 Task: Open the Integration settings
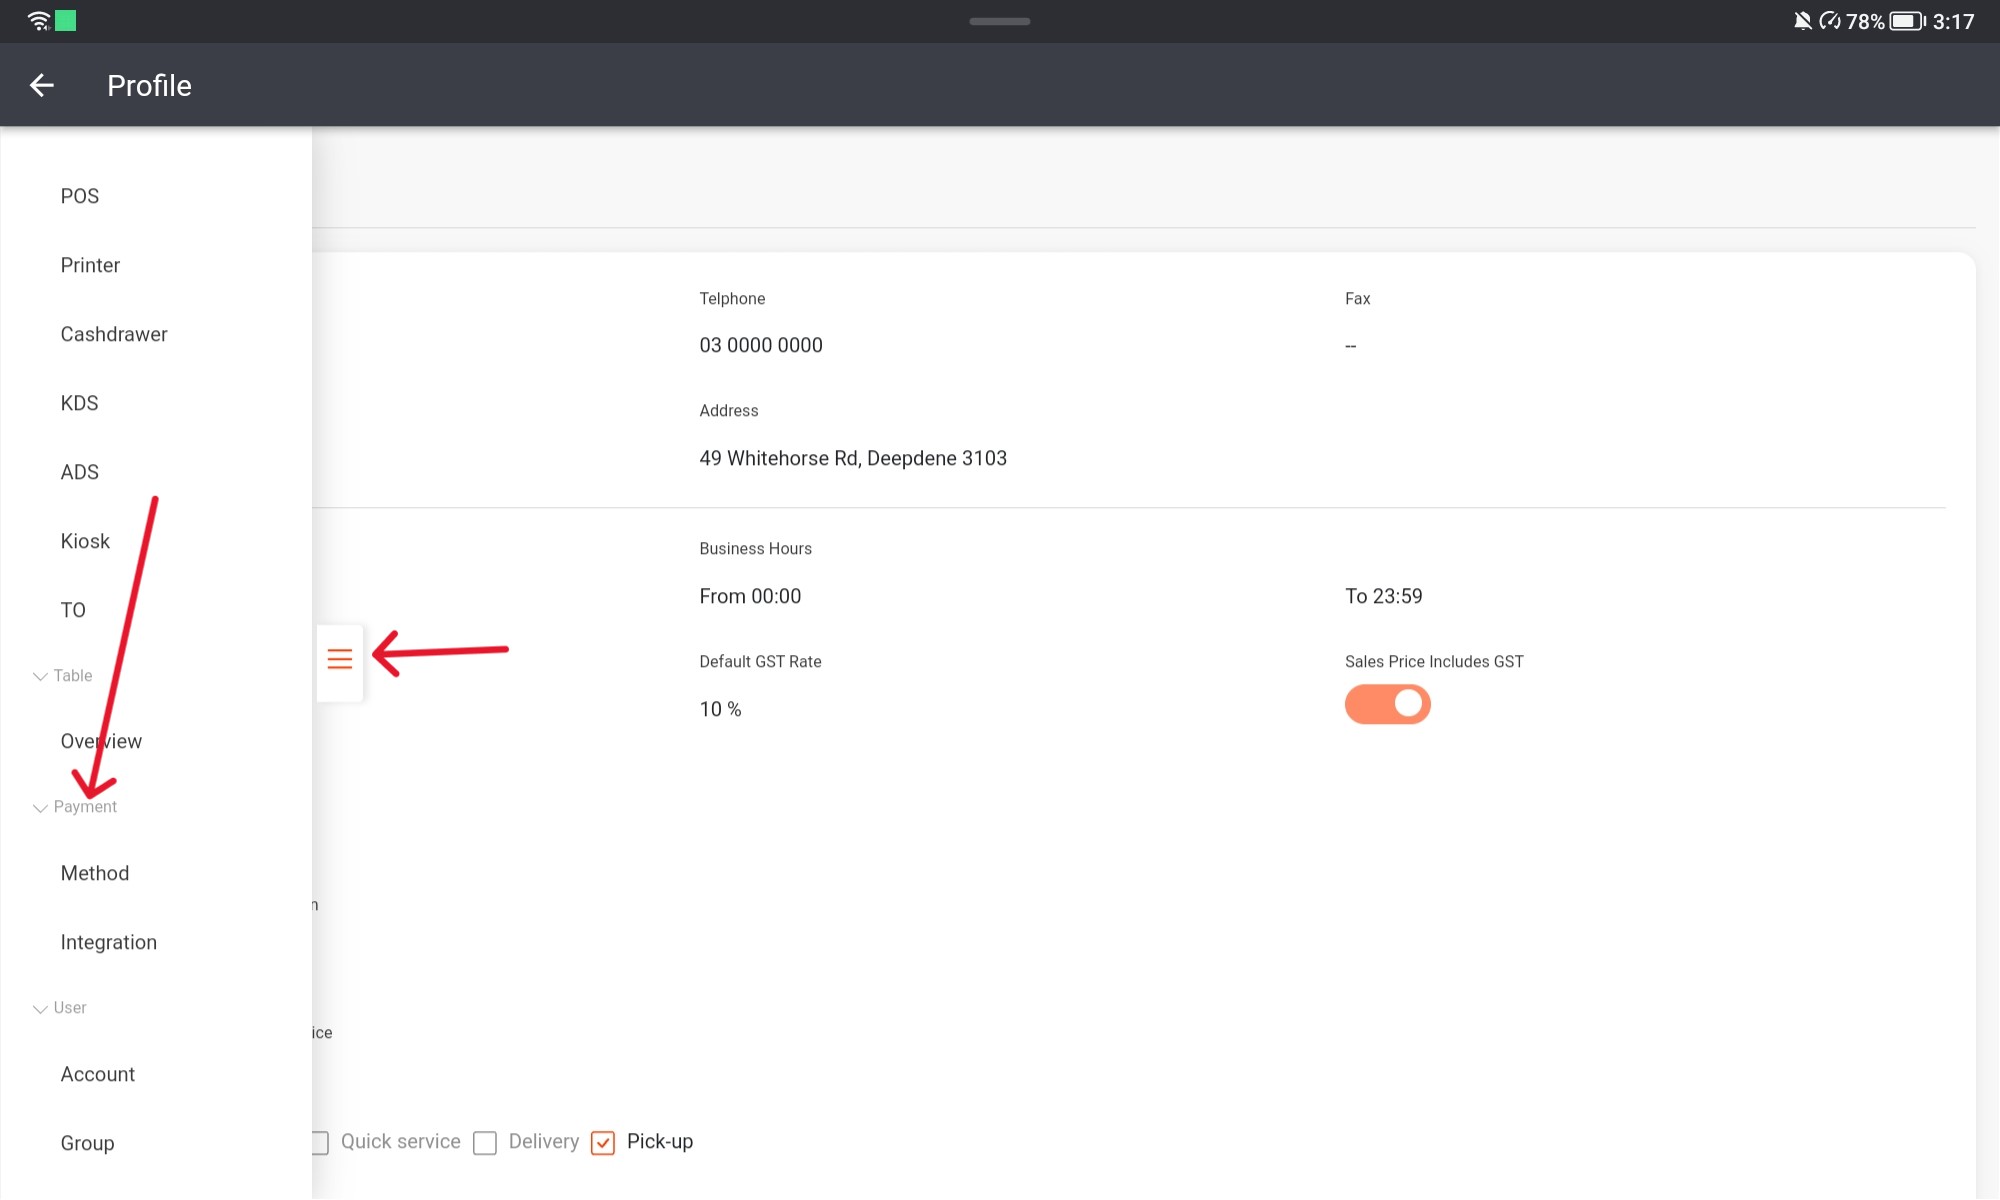(109, 941)
